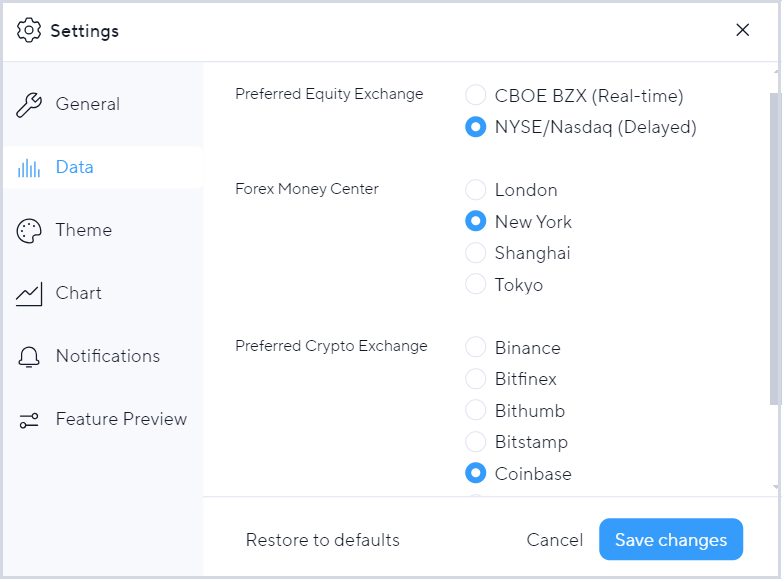Choose Tokyo radio button

[x=475, y=284]
